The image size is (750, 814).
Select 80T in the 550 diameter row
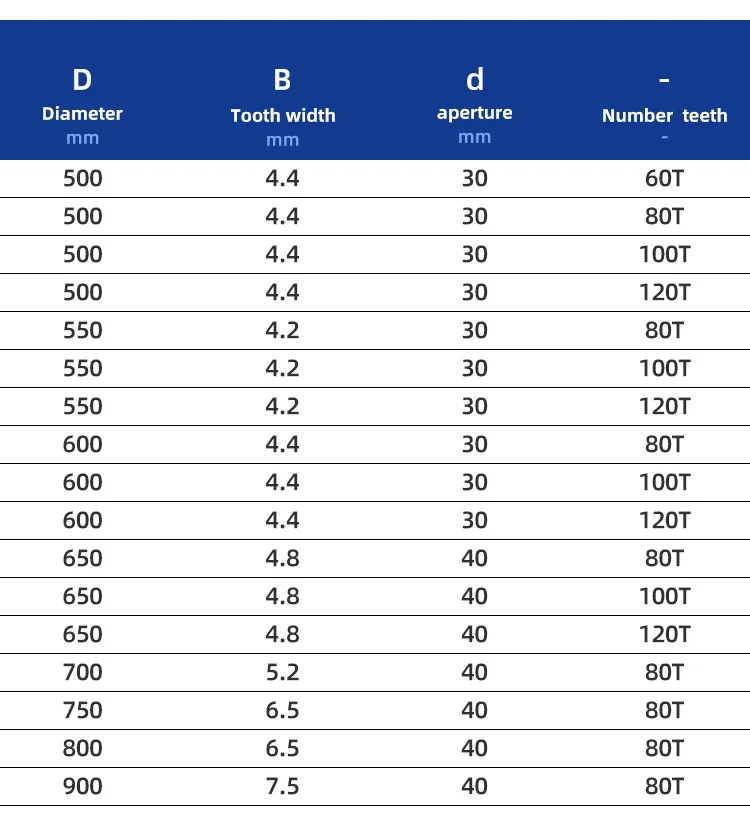click(664, 330)
